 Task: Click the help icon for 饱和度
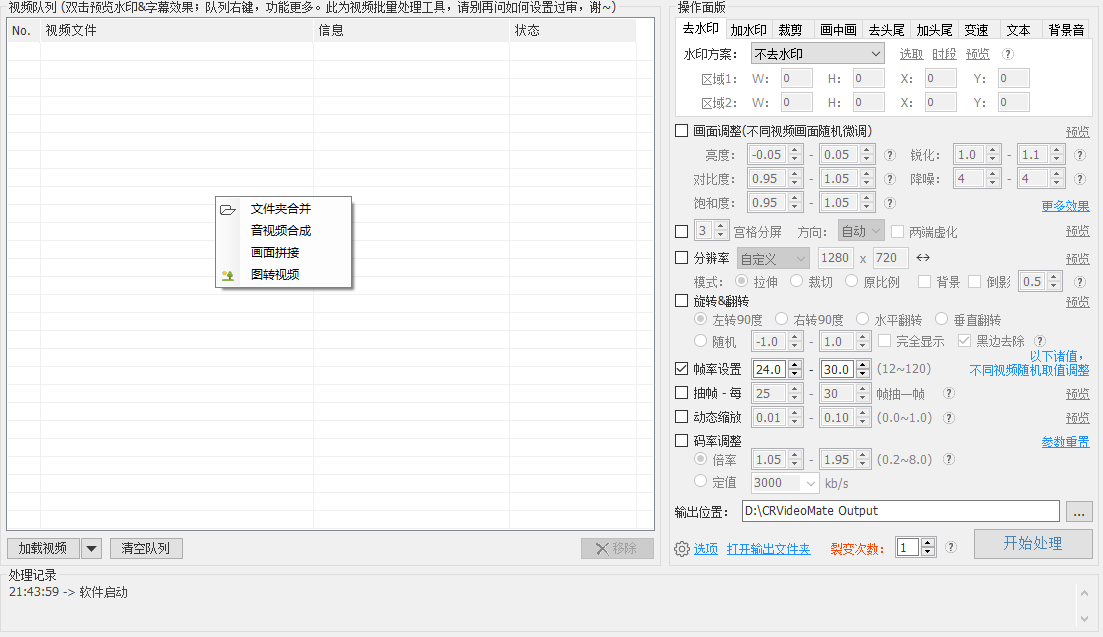point(890,203)
